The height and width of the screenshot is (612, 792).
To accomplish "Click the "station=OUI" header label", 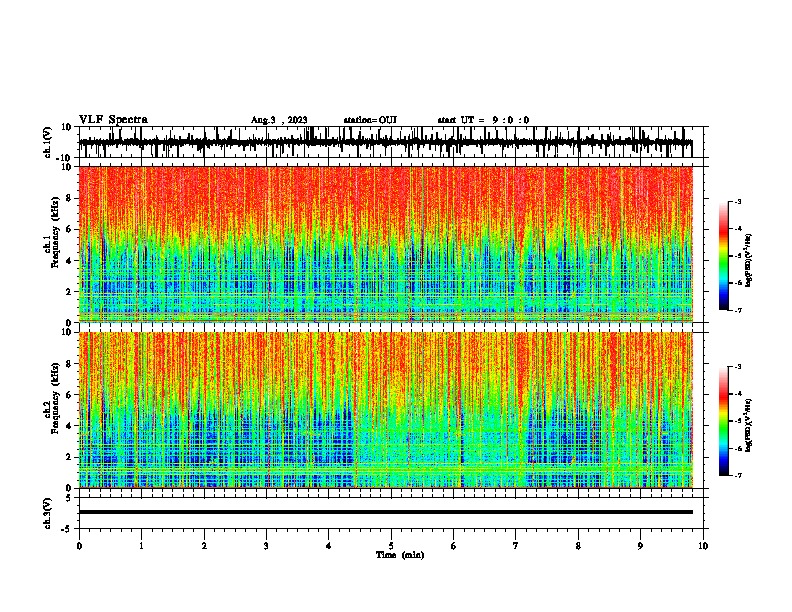I will coord(370,120).
